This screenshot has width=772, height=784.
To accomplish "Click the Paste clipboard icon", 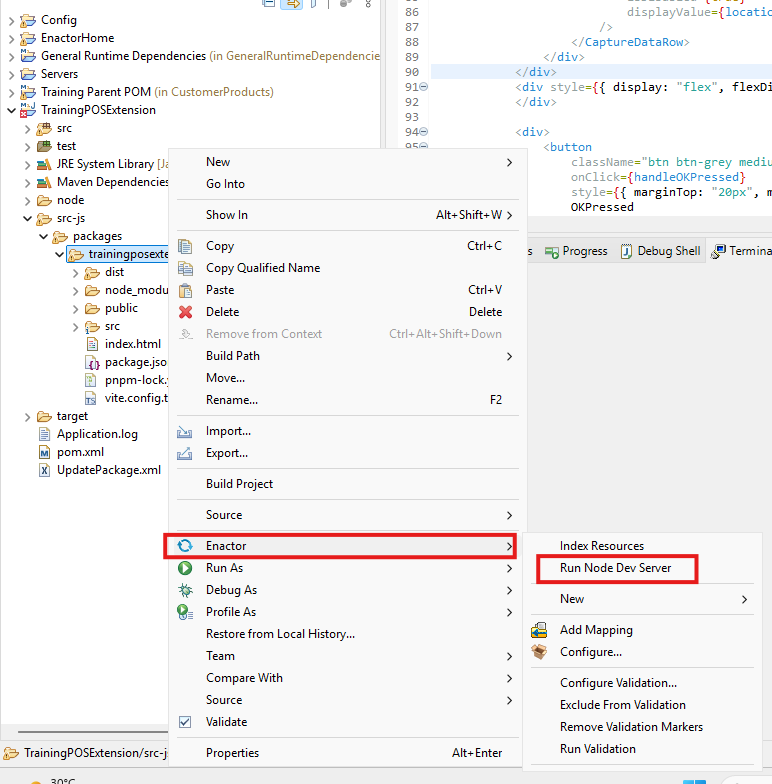I will [185, 290].
